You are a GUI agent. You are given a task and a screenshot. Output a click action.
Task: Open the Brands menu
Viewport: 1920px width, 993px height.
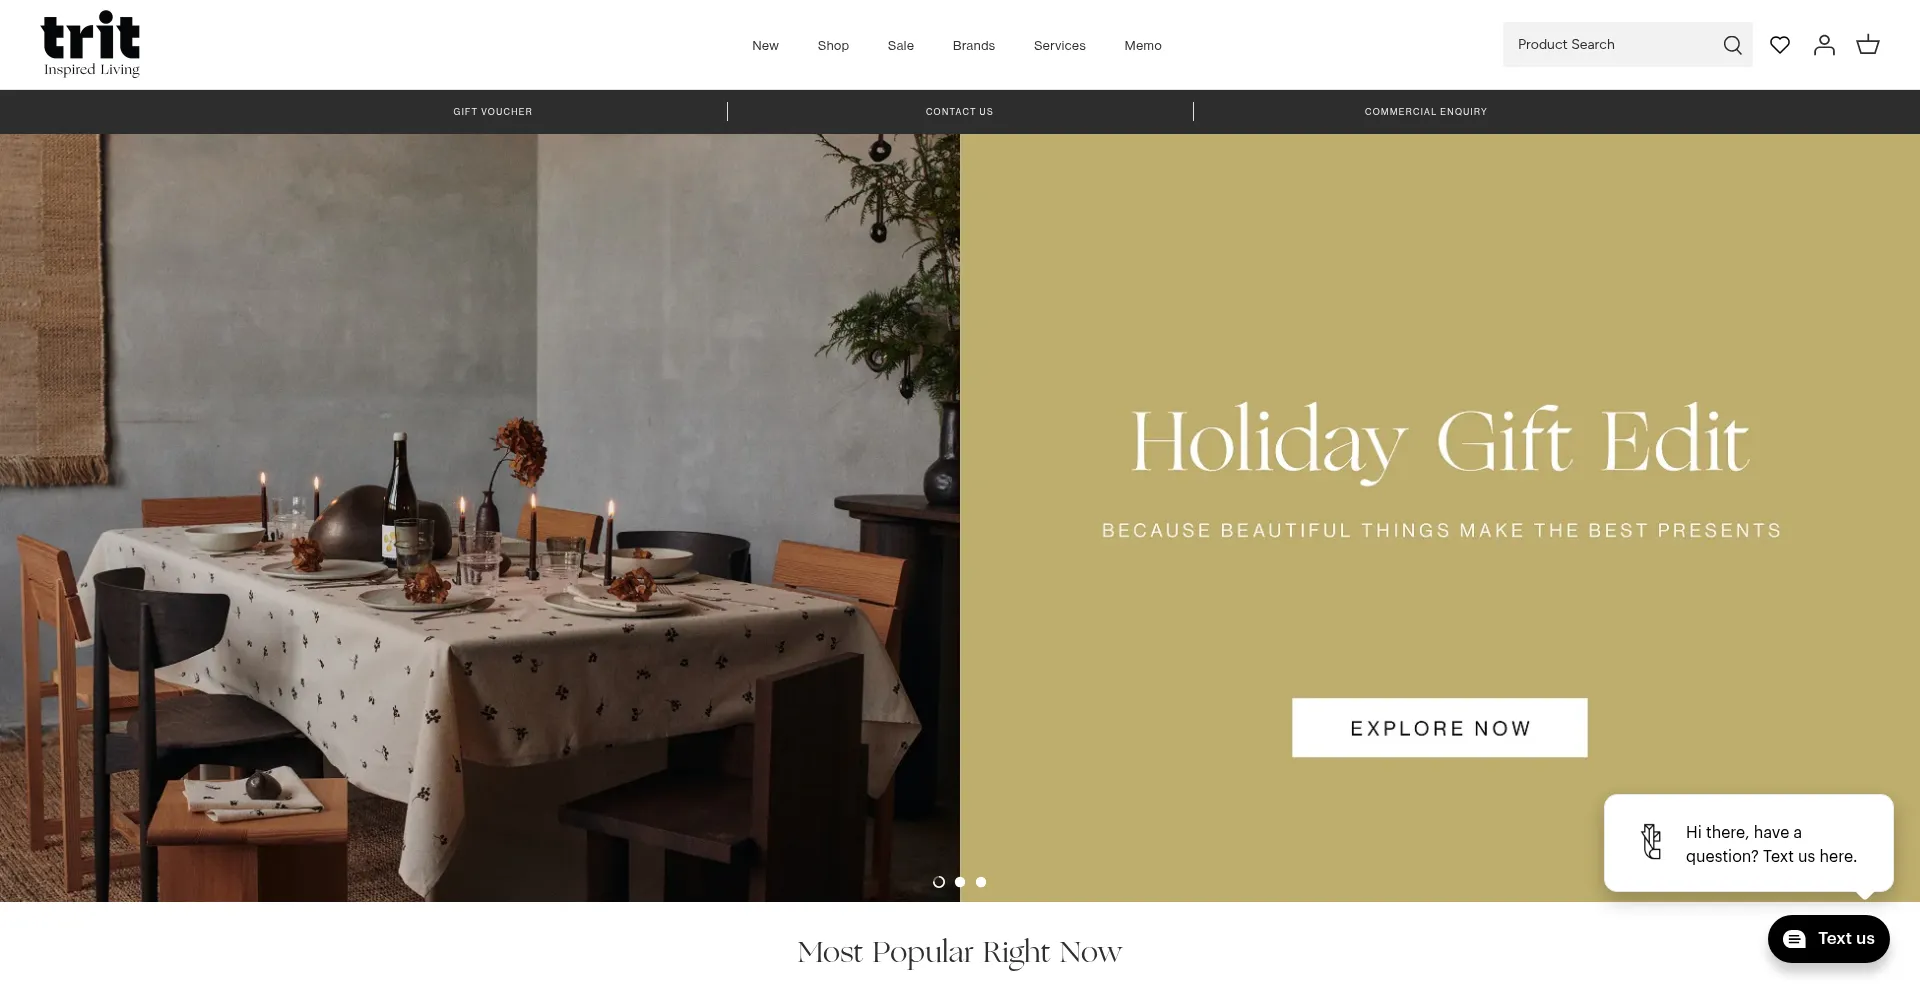(x=974, y=46)
